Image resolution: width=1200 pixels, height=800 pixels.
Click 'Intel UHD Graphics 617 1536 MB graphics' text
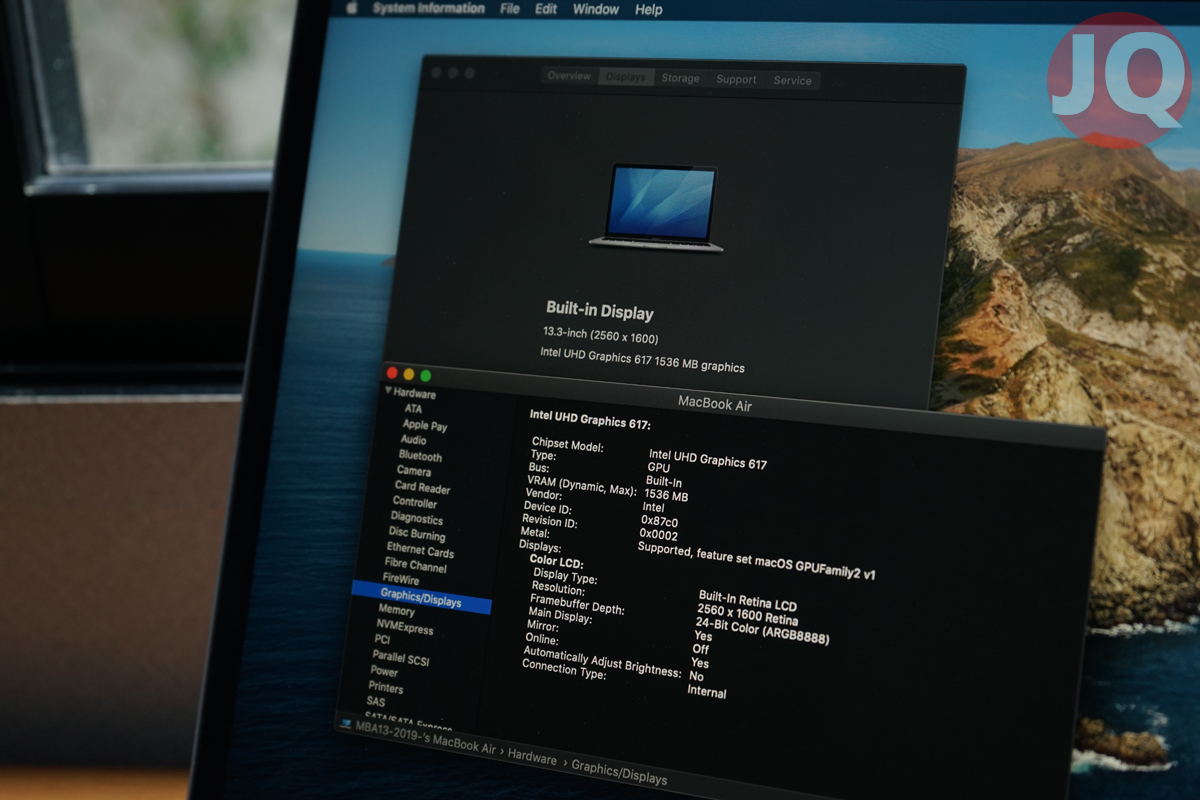click(642, 360)
